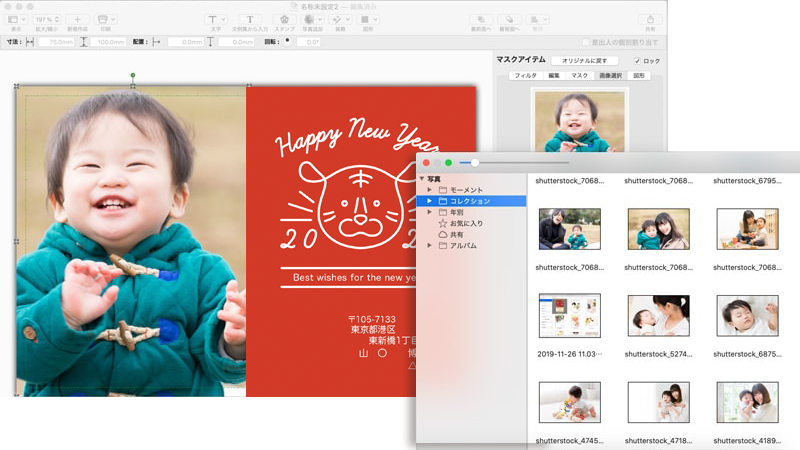
Task: Adjust the thumbnail size slider in photo browser
Action: 474,162
